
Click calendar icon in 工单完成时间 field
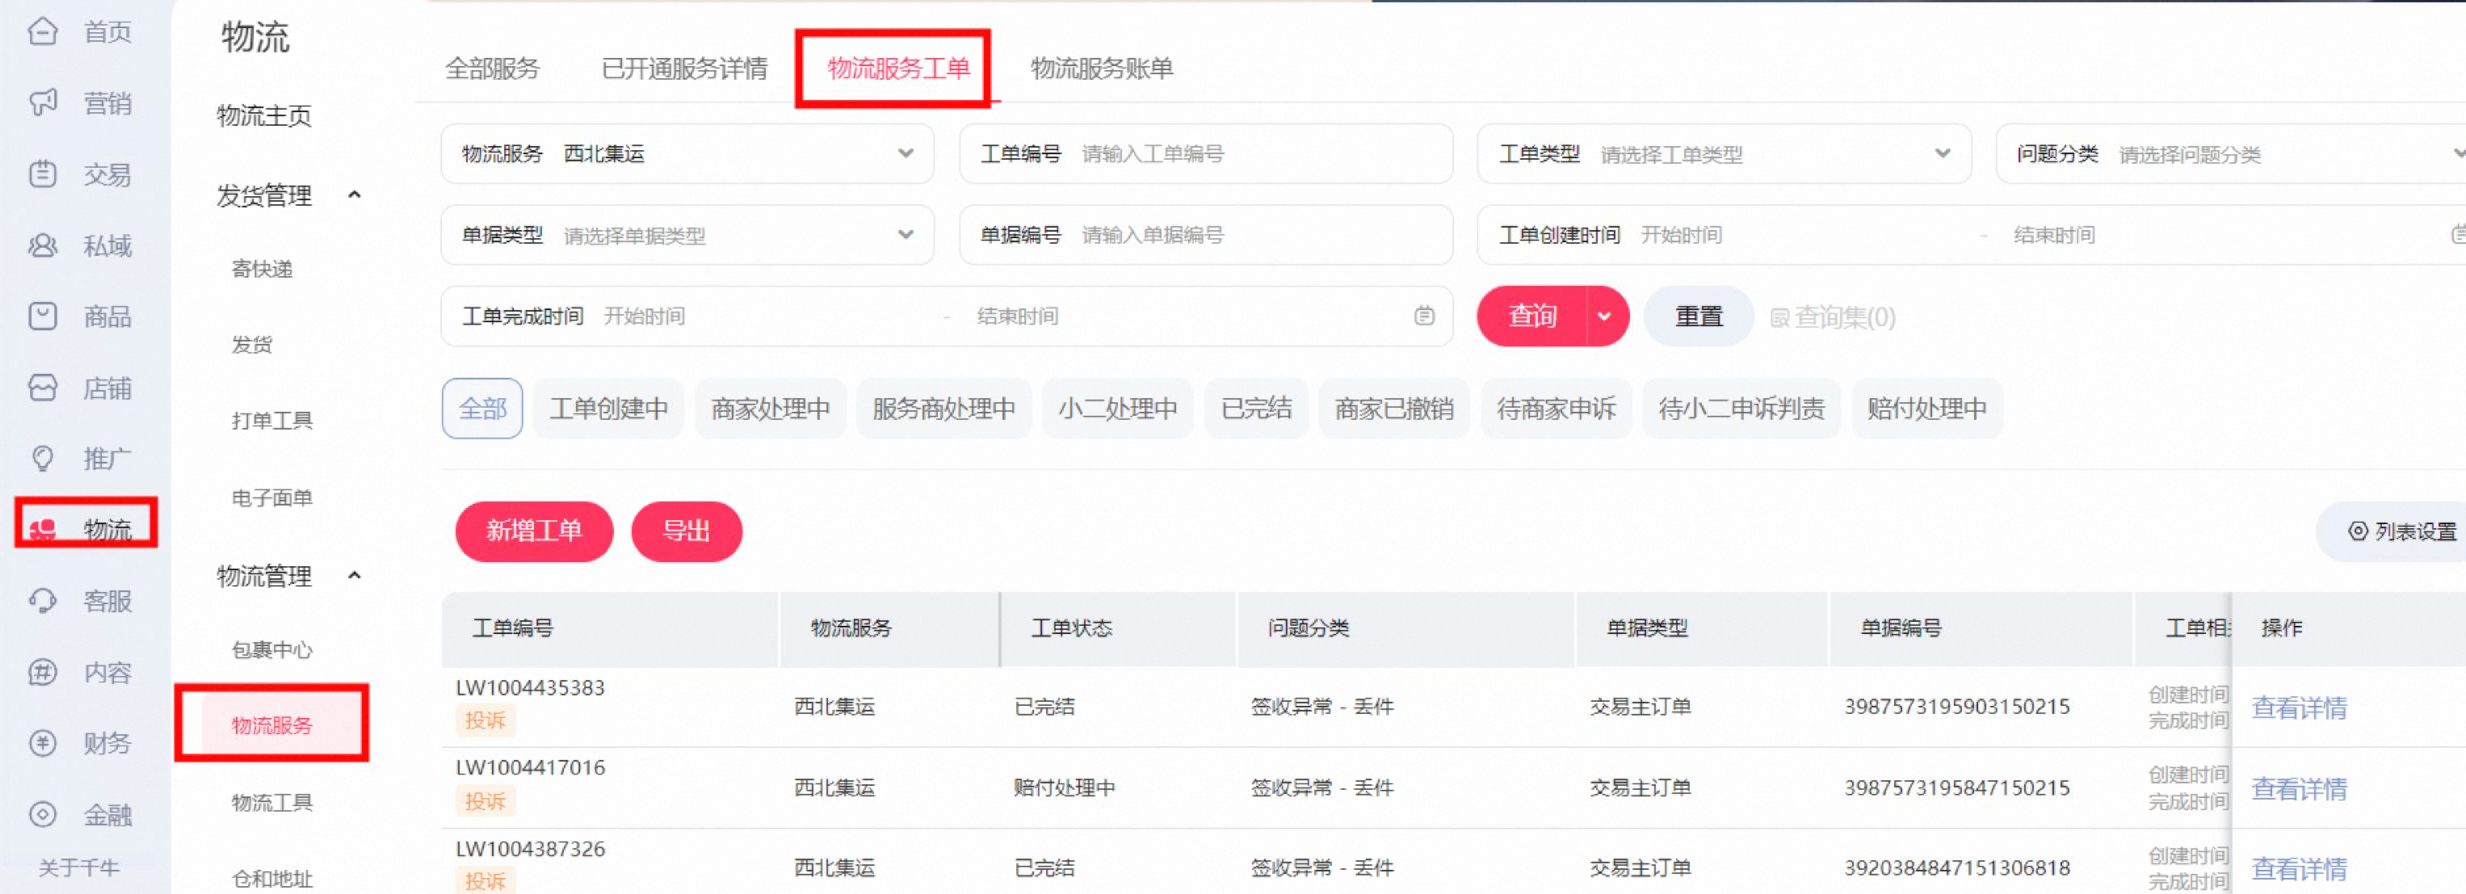click(1425, 316)
